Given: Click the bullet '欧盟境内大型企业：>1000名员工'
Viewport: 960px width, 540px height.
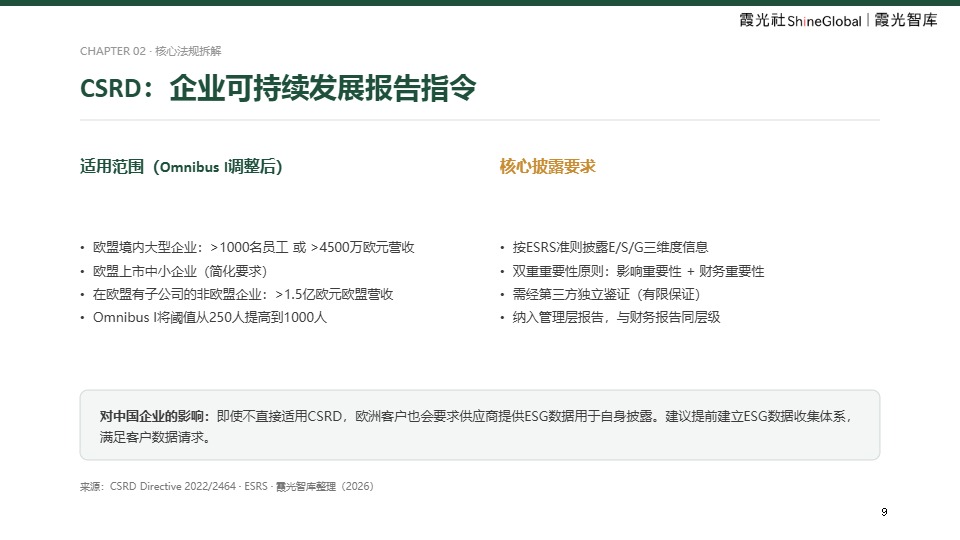Looking at the screenshot, I should [x=253, y=247].
